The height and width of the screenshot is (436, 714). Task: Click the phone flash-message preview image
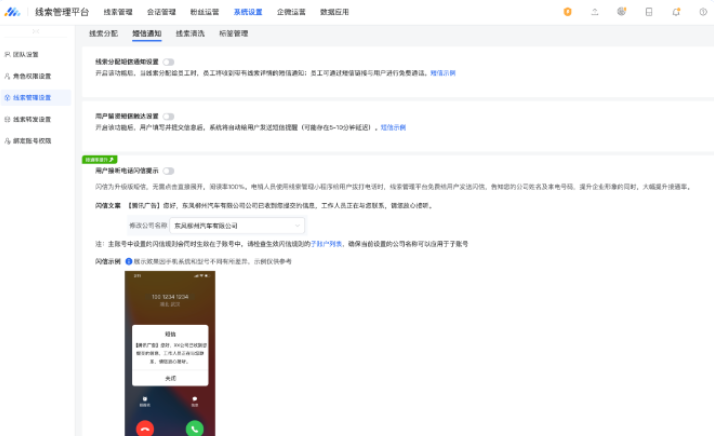click(170, 354)
